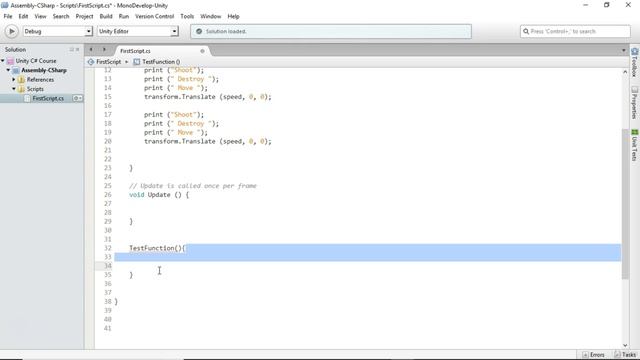
Task: Click the print "Shoot" statement on line 17
Action: 173,115
